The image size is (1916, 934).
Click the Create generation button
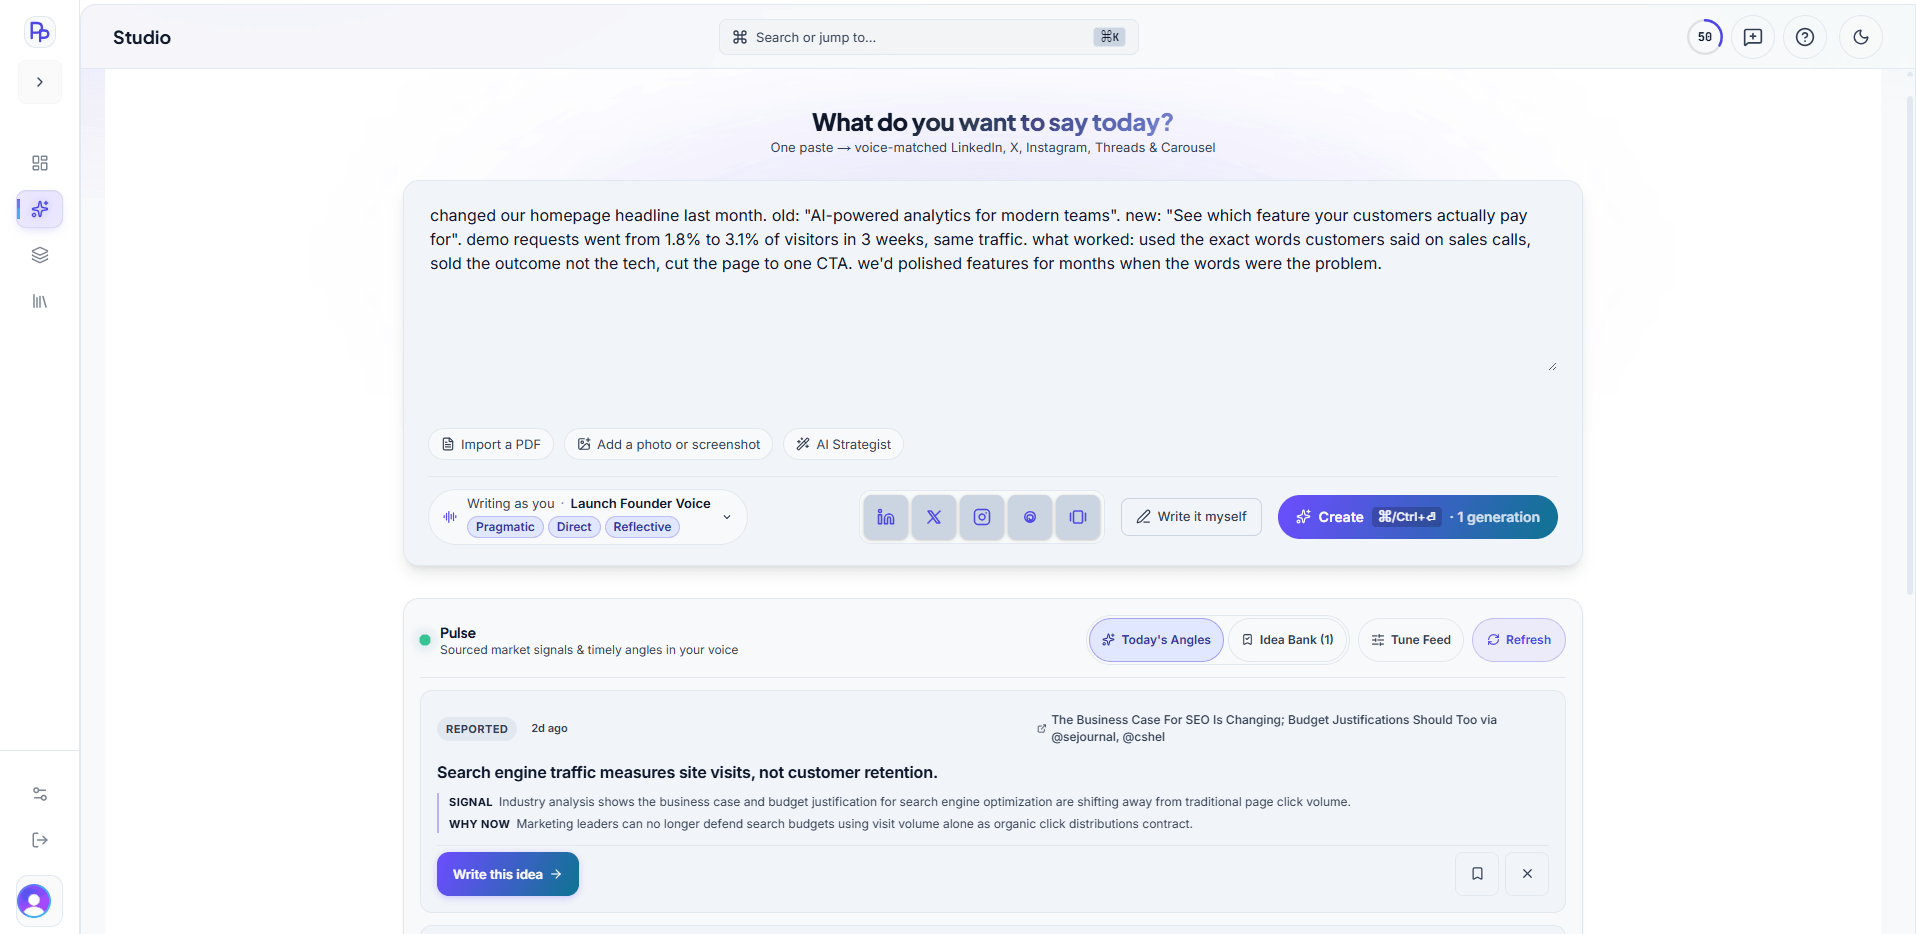1417,517
